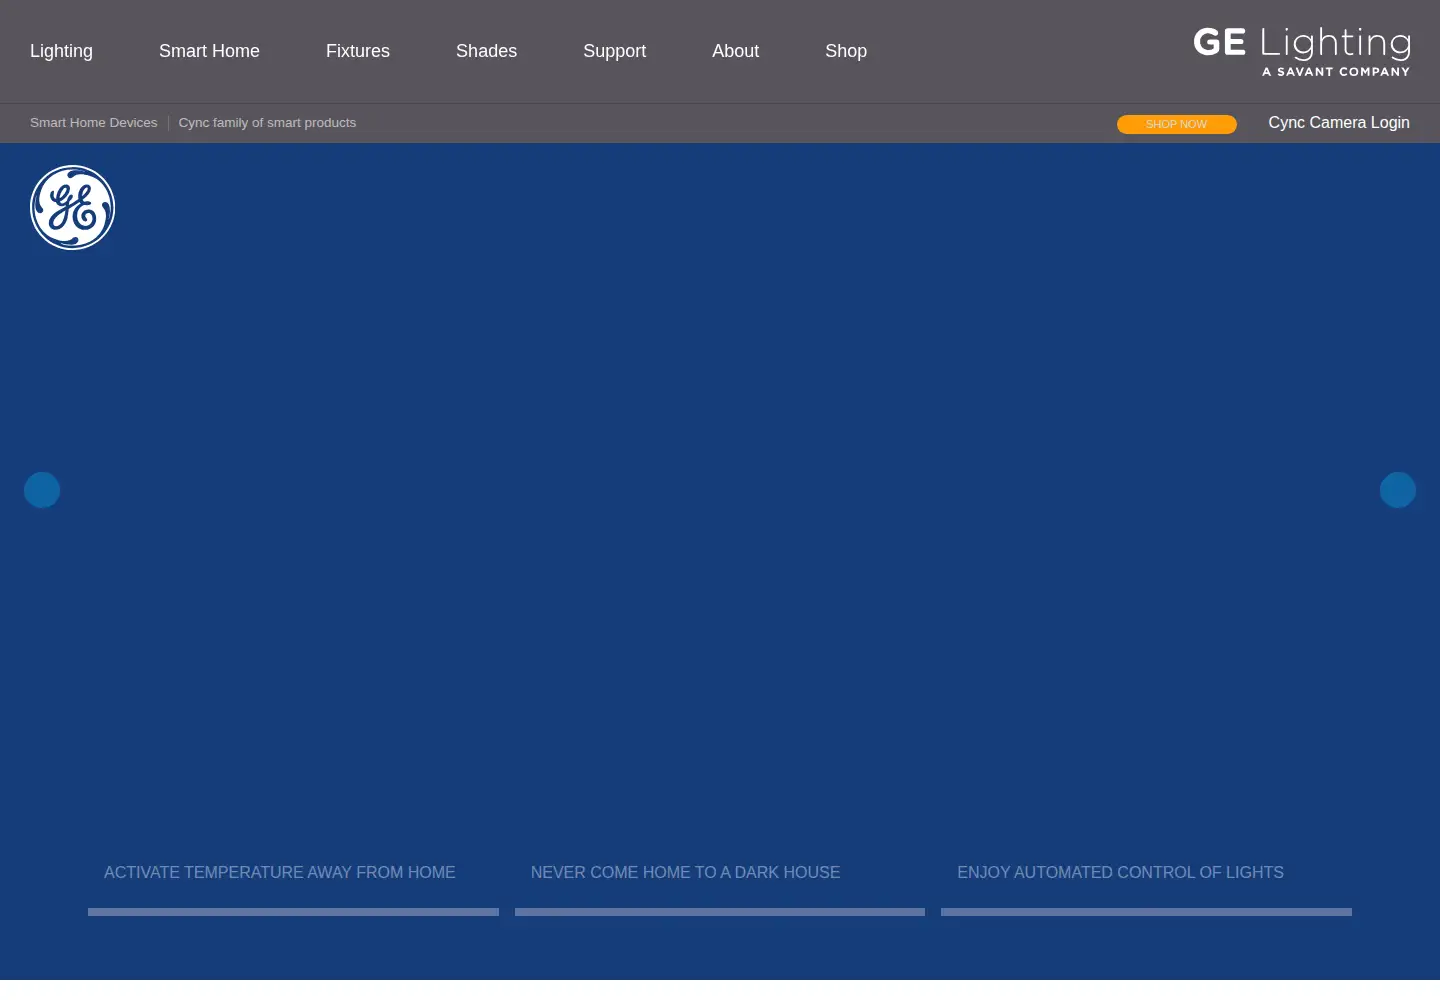The width and height of the screenshot is (1440, 1000).
Task: Select the Enjoy Automated Control of Lights slide
Action: 1120,873
